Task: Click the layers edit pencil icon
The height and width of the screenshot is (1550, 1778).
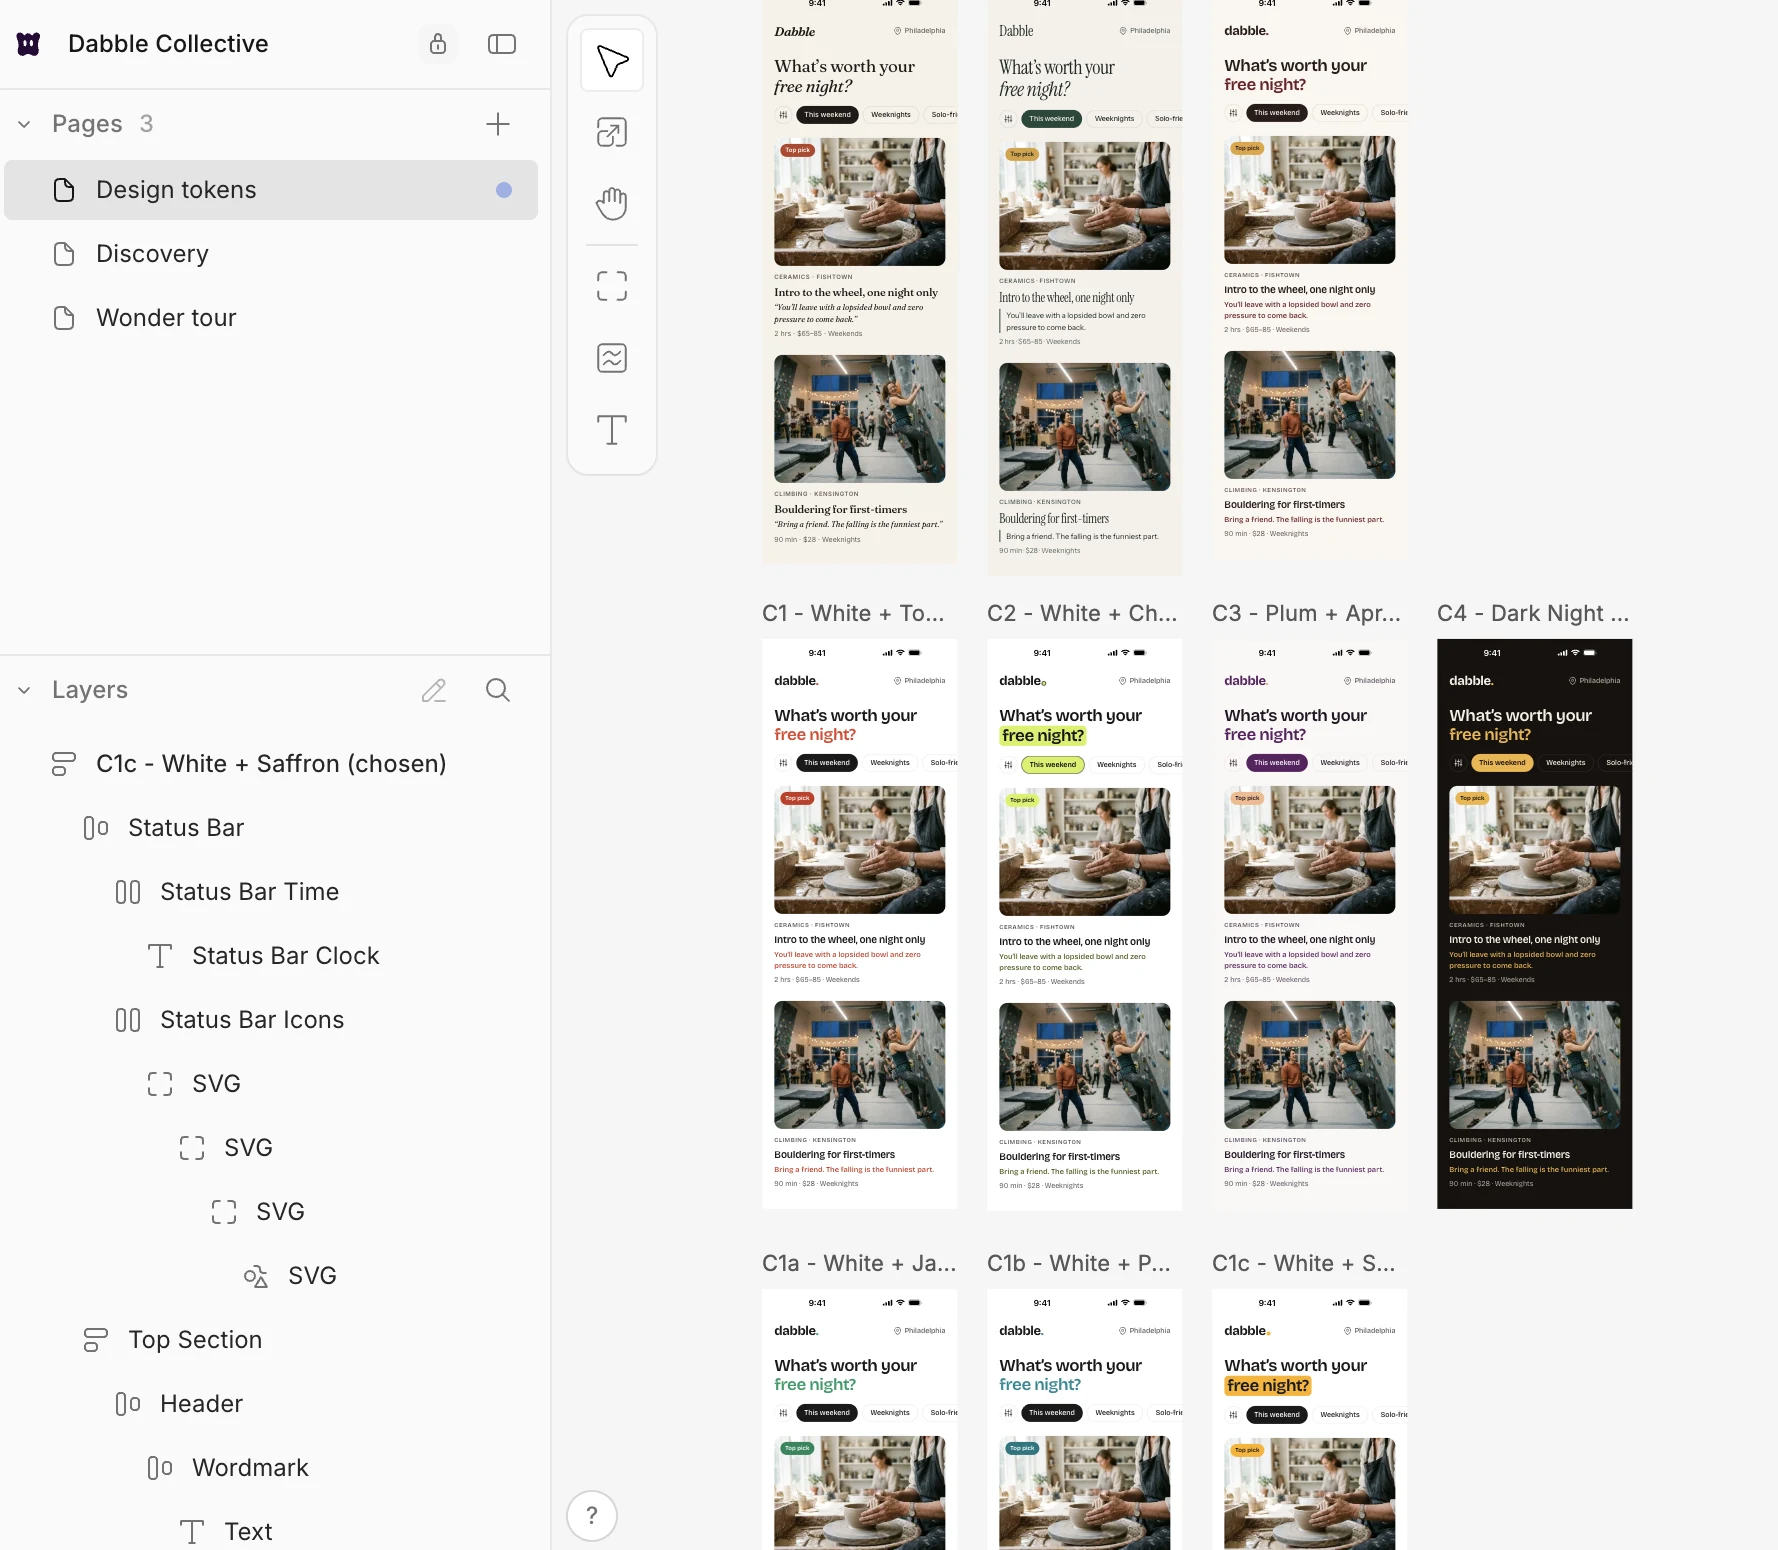Action: click(x=434, y=690)
